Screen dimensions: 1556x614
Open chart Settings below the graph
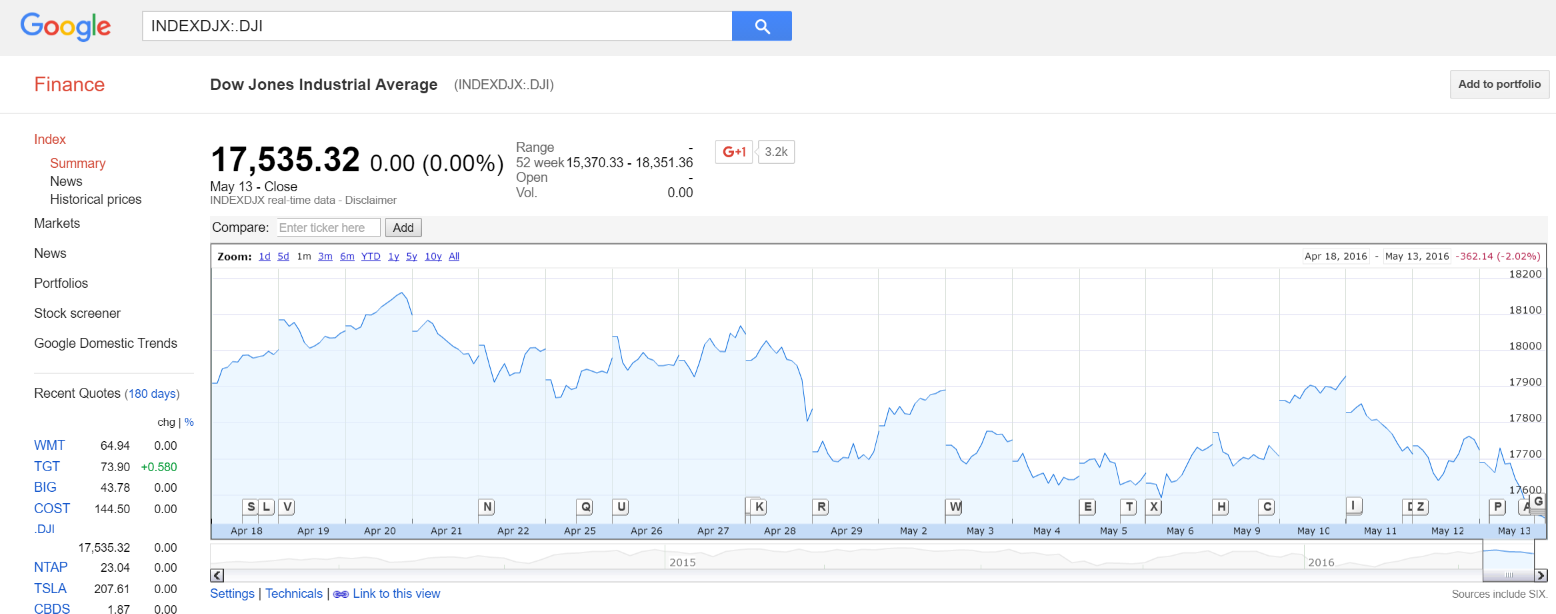[232, 594]
